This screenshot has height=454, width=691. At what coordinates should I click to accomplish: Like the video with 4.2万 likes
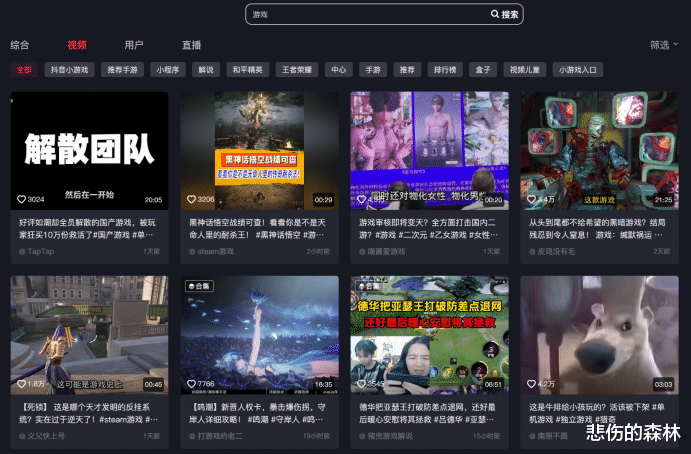click(x=531, y=384)
